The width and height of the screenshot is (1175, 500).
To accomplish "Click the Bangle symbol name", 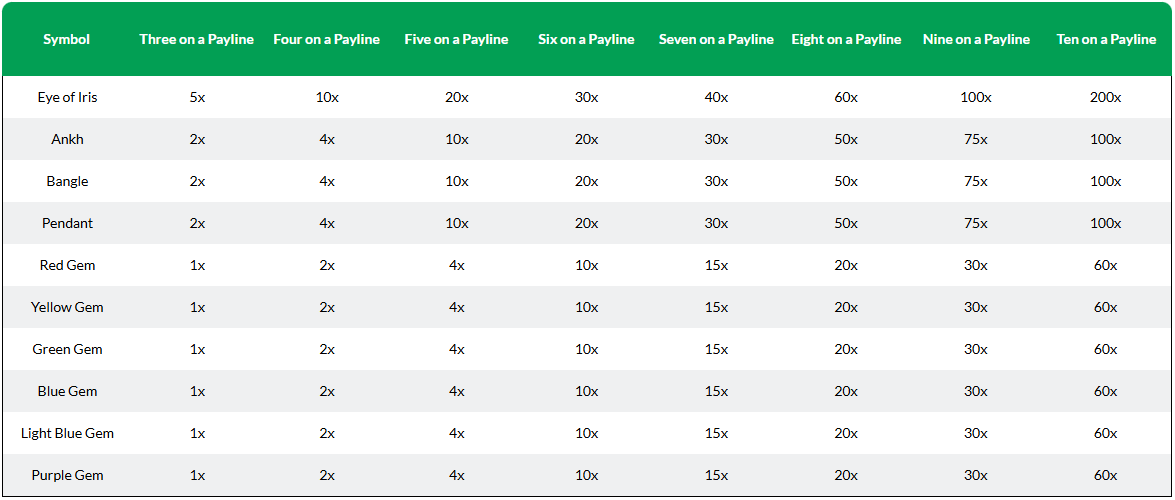I will (67, 181).
